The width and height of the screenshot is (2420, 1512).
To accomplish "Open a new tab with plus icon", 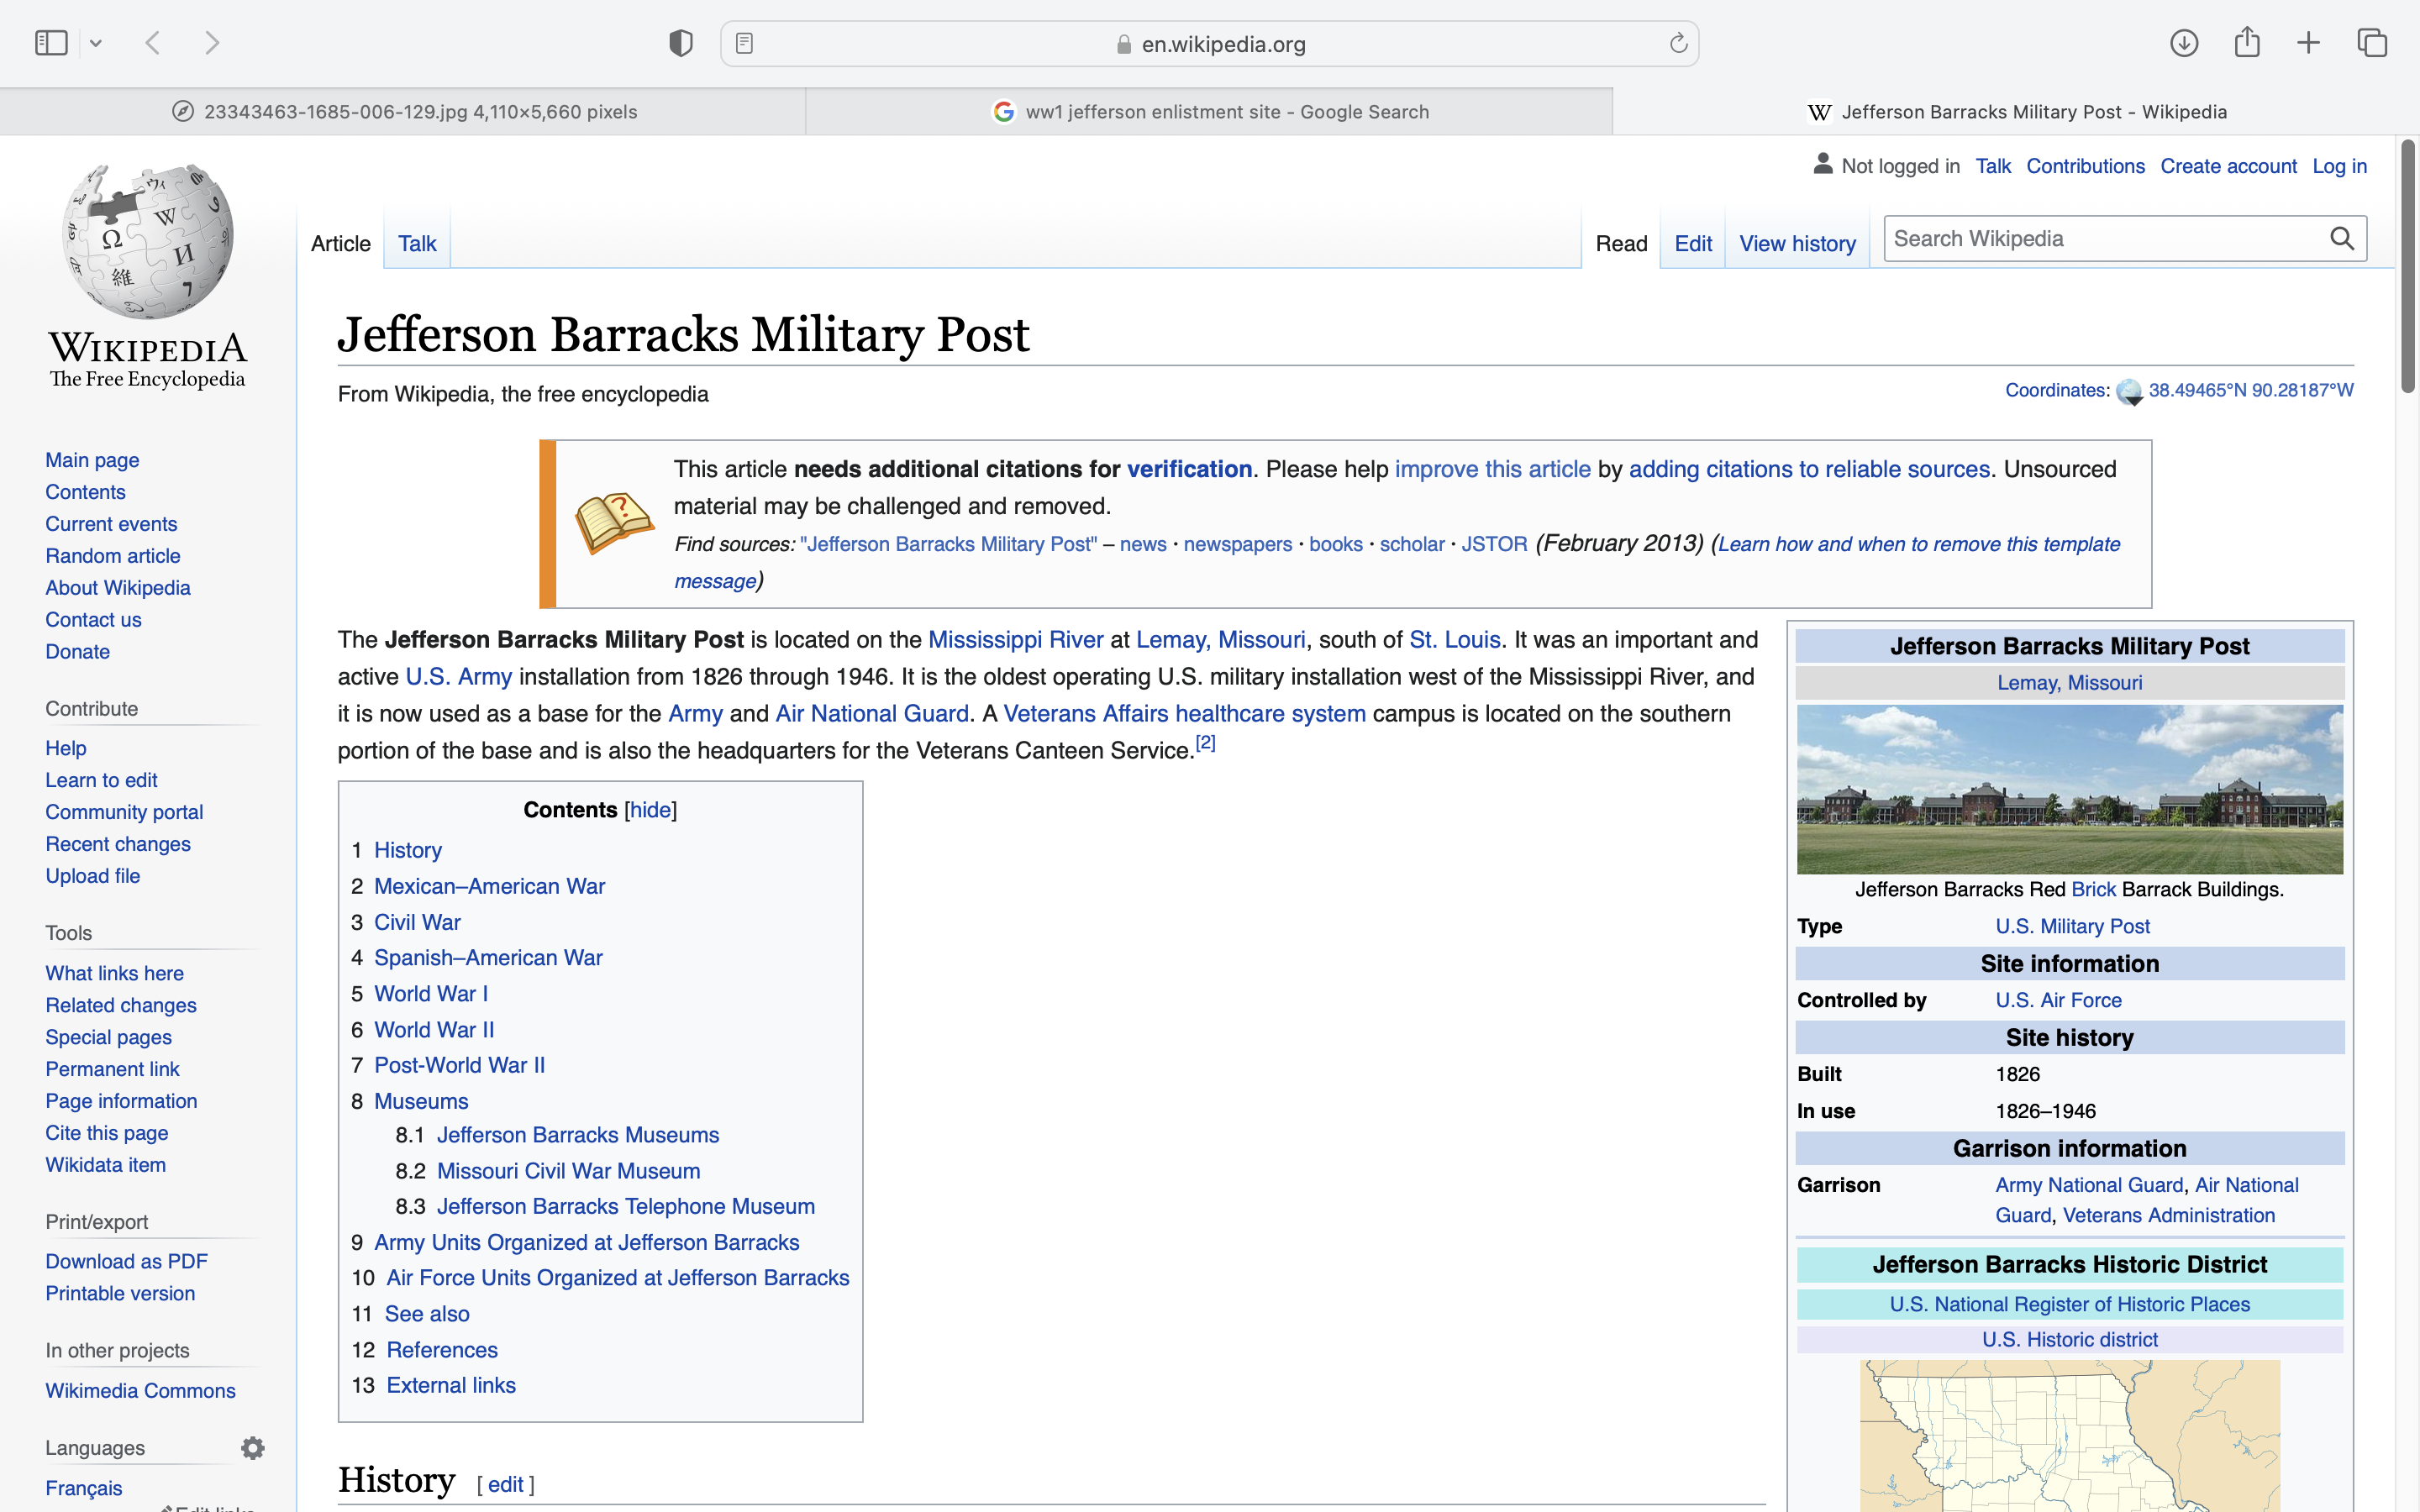I will click(2308, 43).
